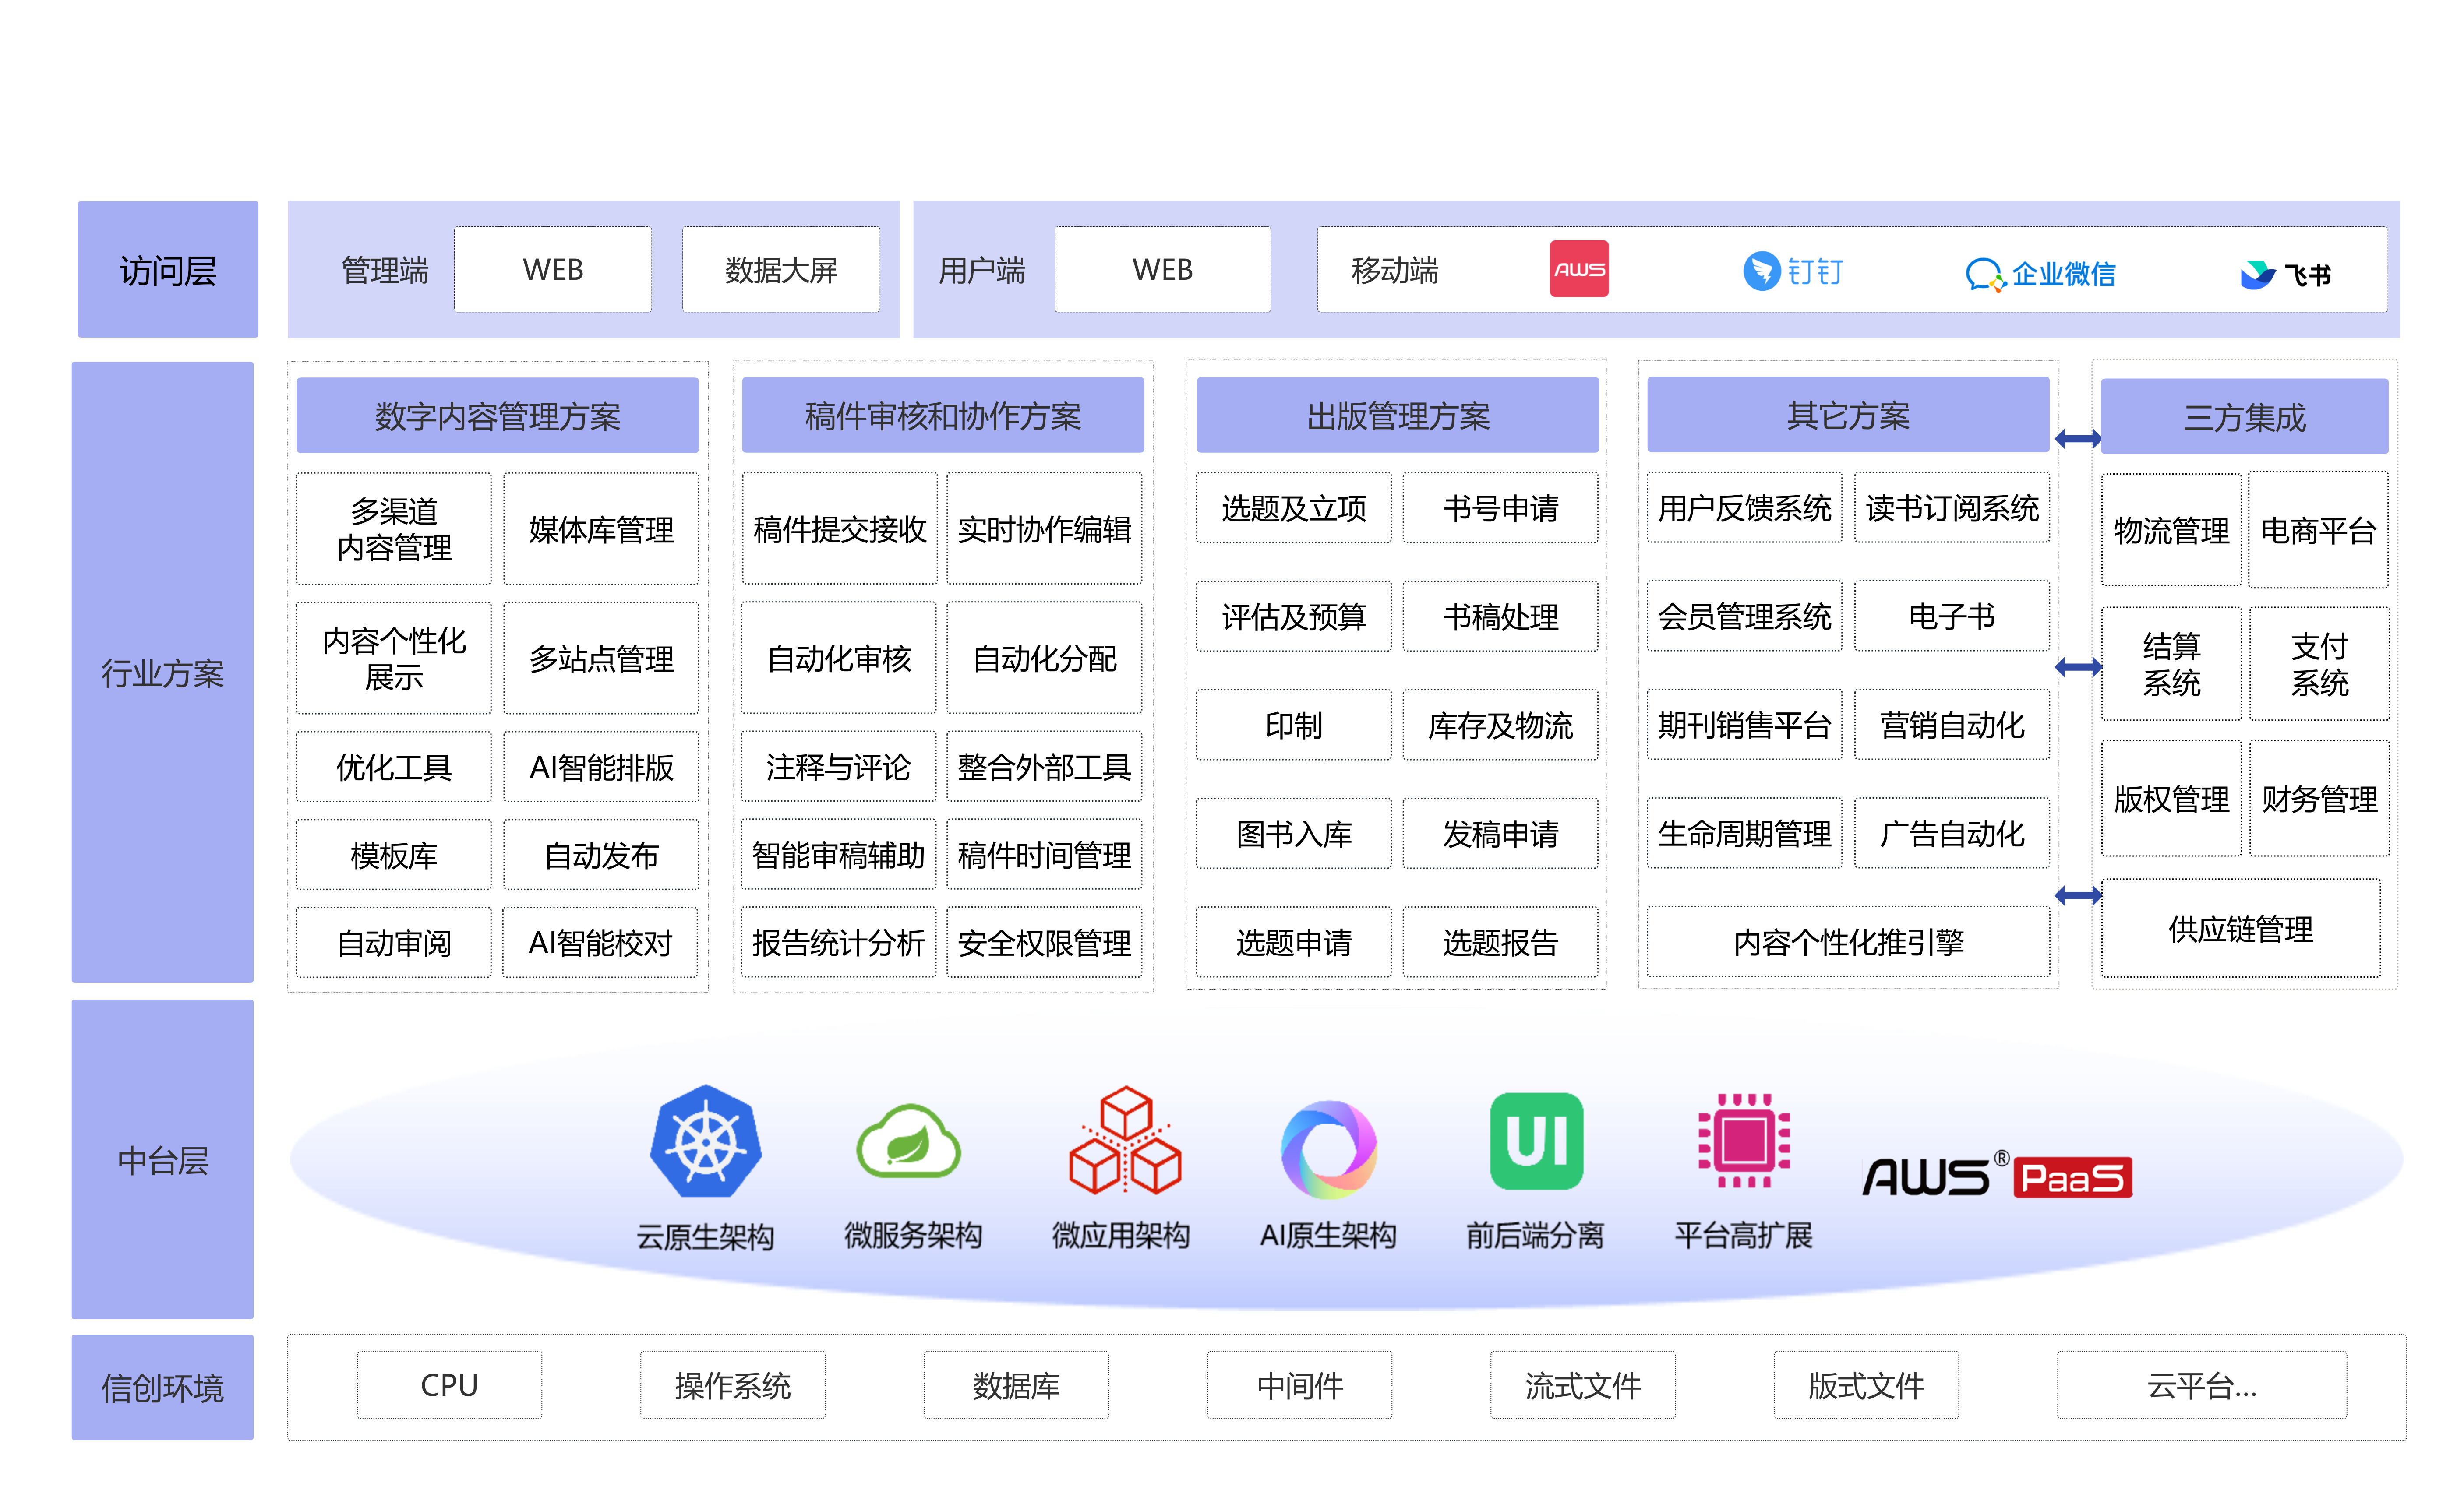This screenshot has height=1511, width=2464.
Task: Click the green UI 前后端分离 icon
Action: point(1536,1141)
